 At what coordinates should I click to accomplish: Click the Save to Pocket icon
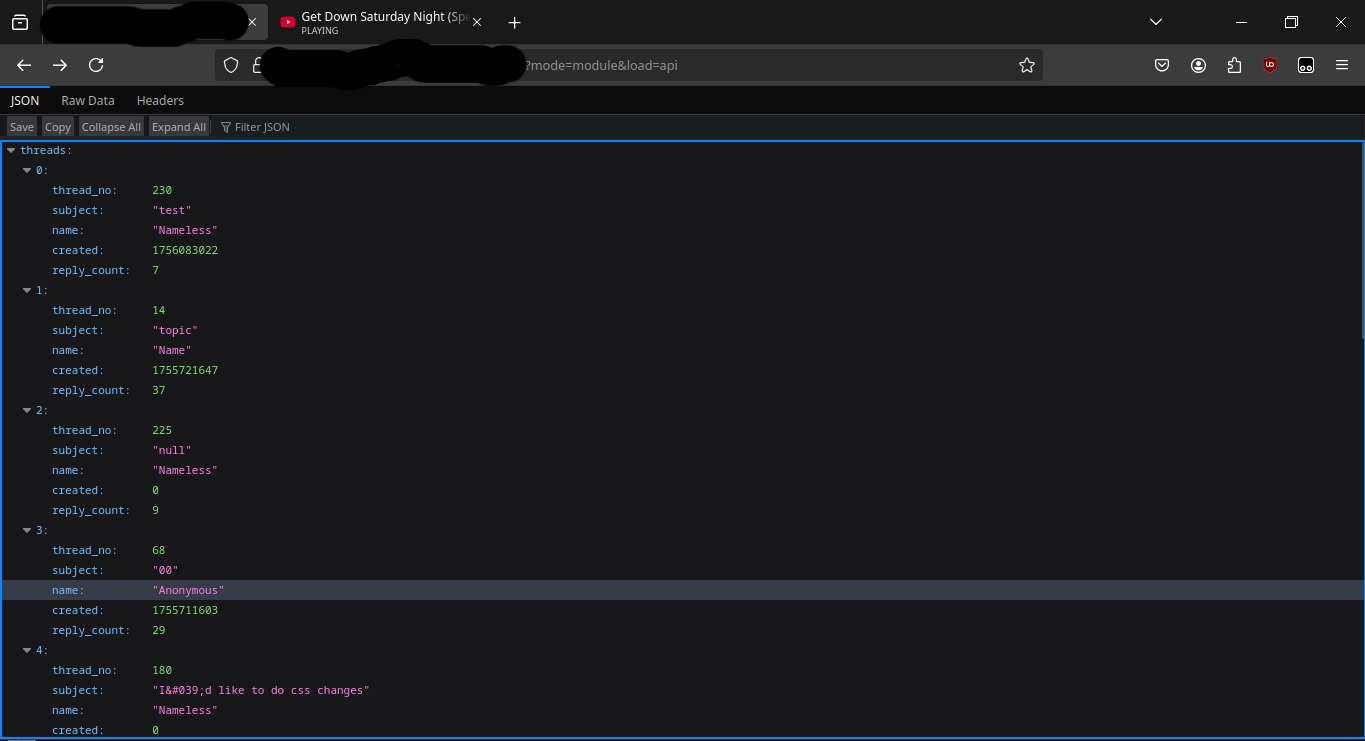point(1162,65)
